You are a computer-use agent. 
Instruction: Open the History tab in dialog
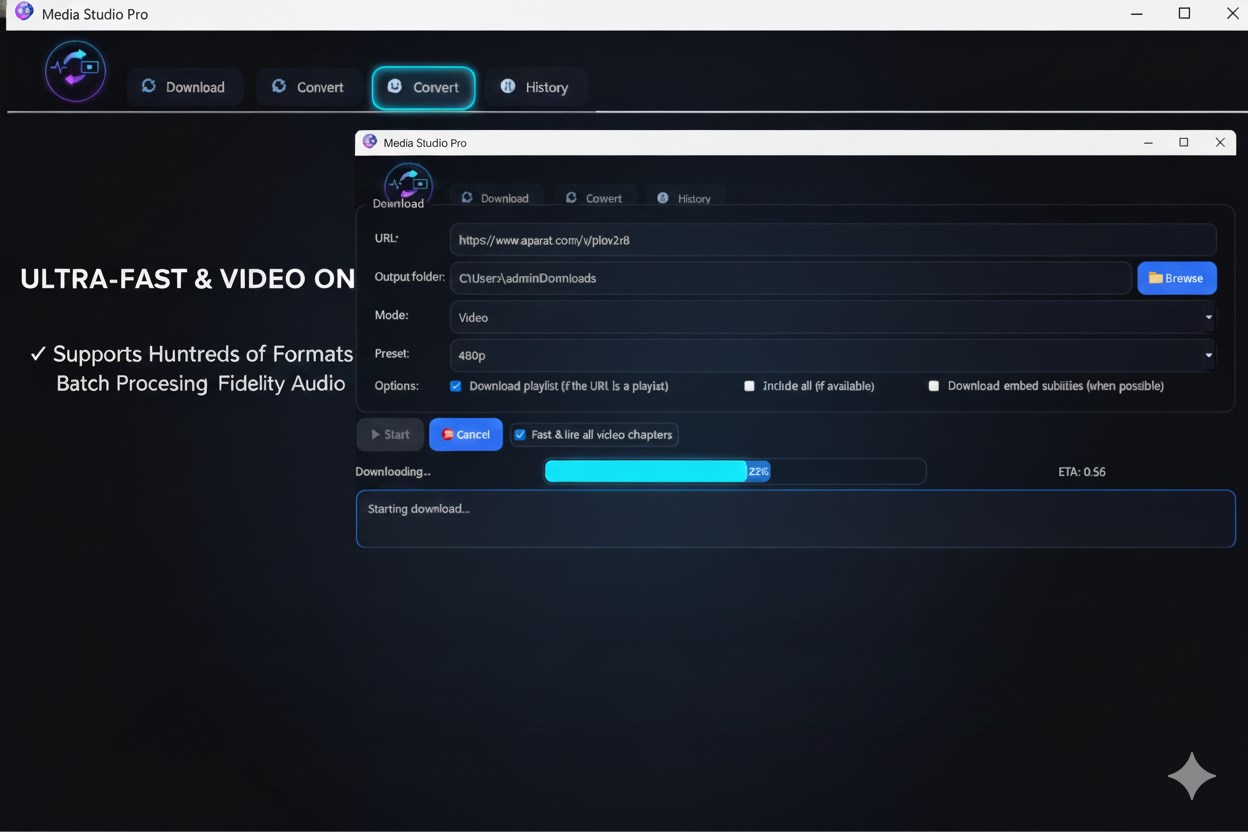click(685, 197)
